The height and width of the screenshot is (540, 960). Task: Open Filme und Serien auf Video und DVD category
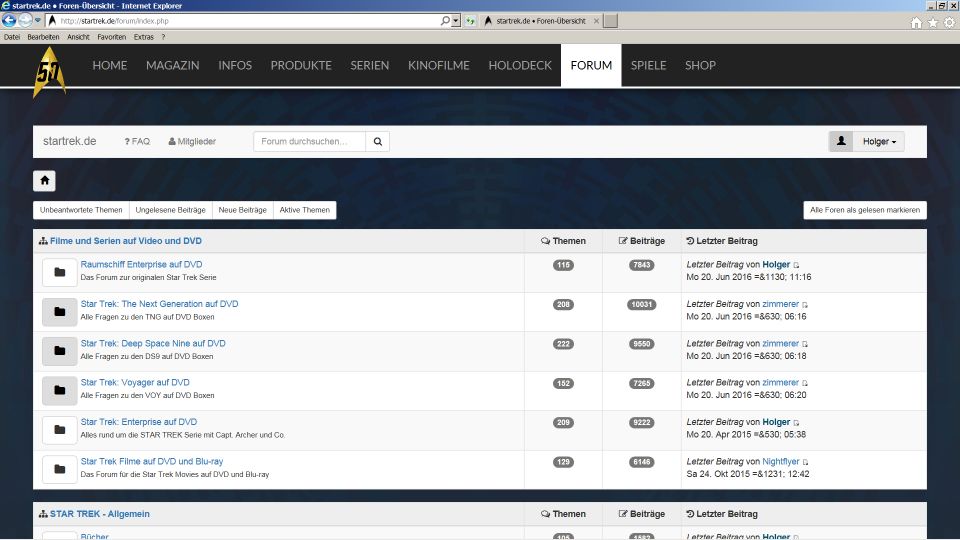pyautogui.click(x=126, y=241)
